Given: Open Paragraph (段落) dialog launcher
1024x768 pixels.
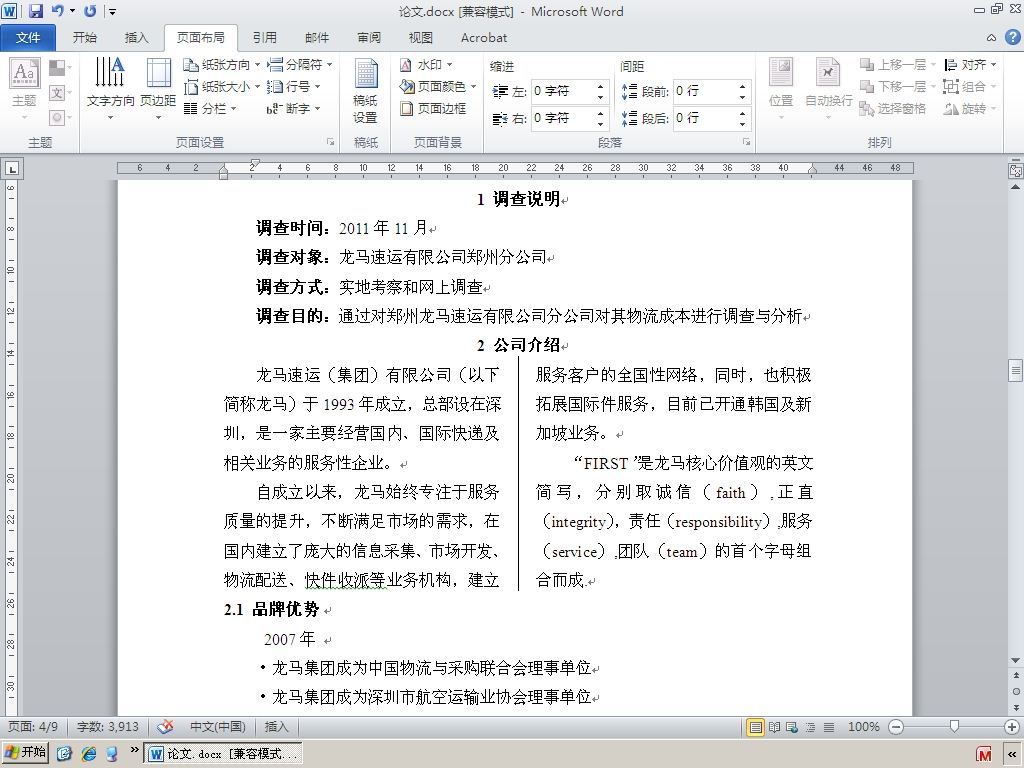Looking at the screenshot, I should tap(746, 142).
